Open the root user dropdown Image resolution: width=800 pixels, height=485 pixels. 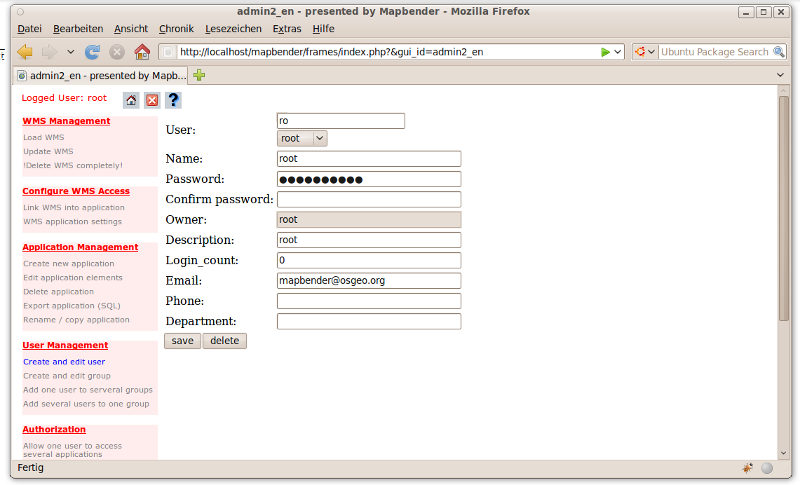302,138
